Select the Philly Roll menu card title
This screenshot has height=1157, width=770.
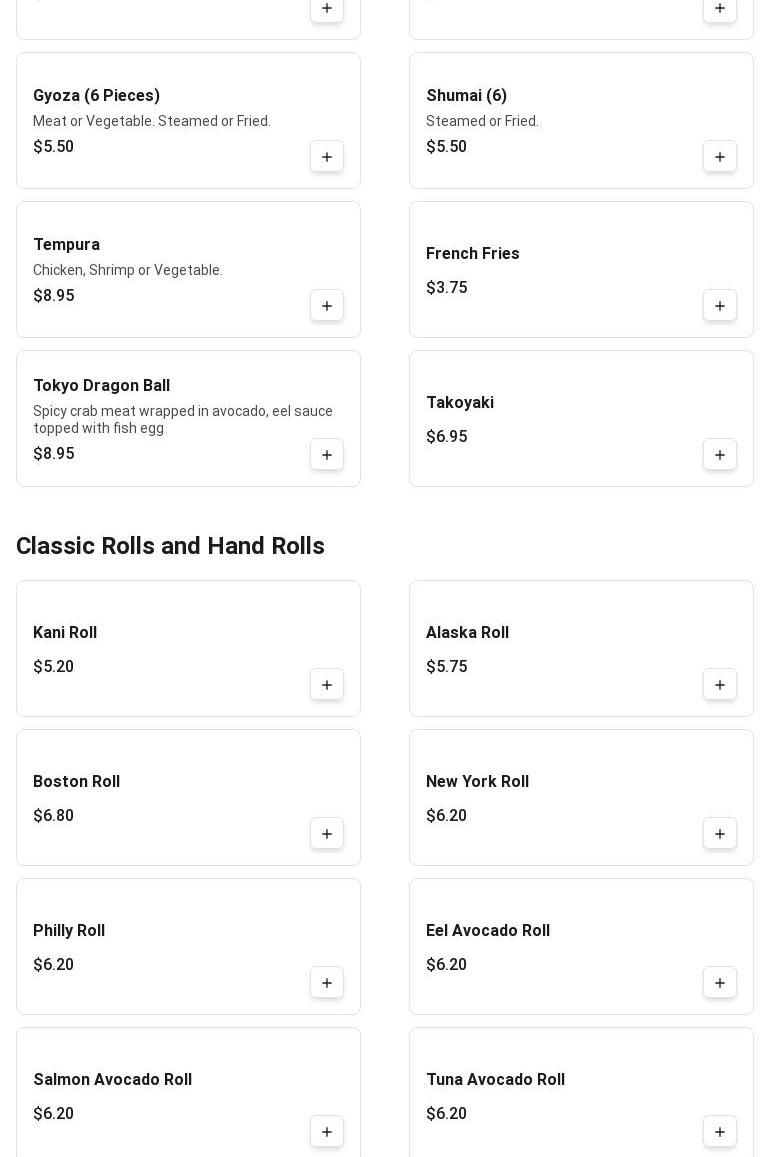coord(69,931)
